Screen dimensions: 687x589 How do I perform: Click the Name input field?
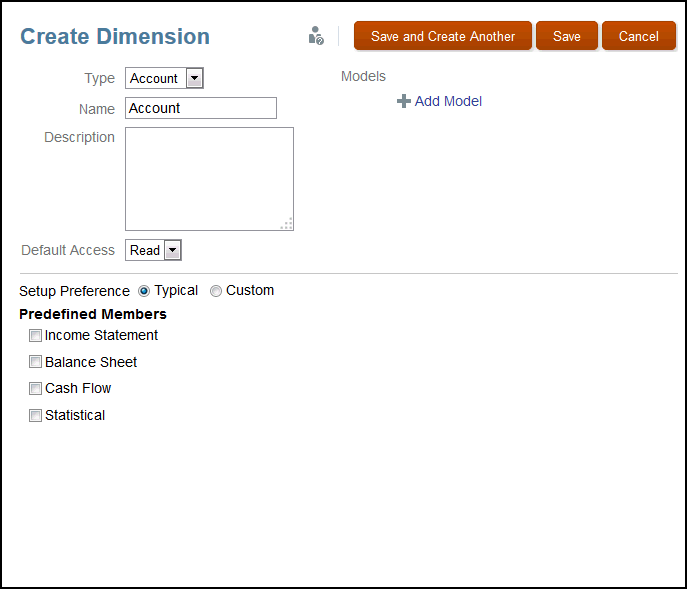point(201,108)
